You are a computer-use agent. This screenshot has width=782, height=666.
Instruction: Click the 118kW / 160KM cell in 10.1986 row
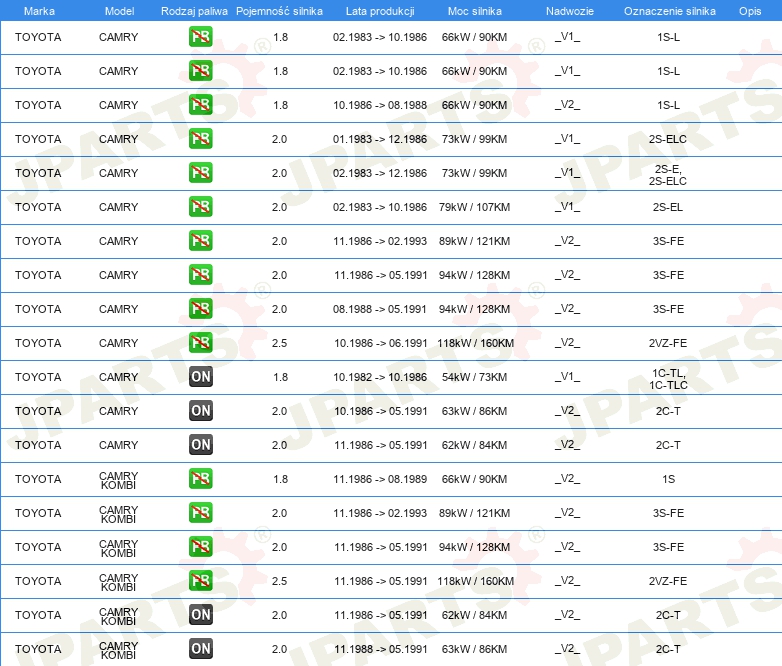pyautogui.click(x=475, y=343)
